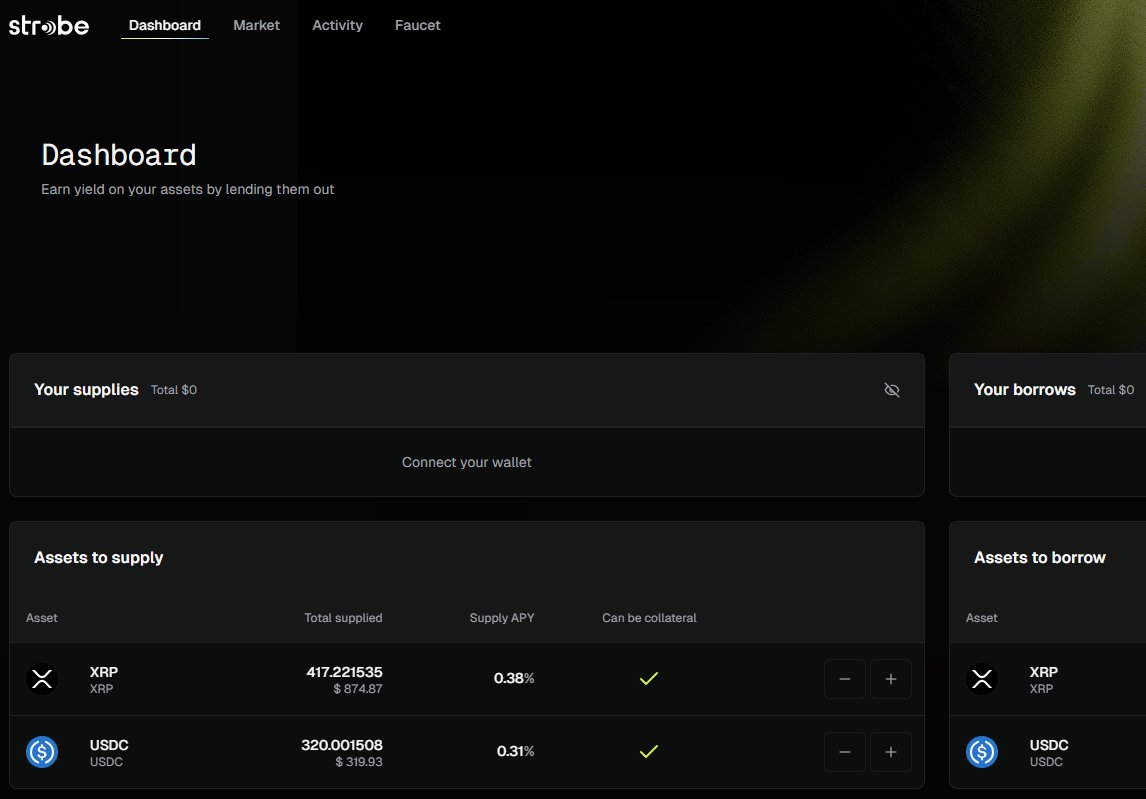Click the Dashboard page title

pos(118,155)
